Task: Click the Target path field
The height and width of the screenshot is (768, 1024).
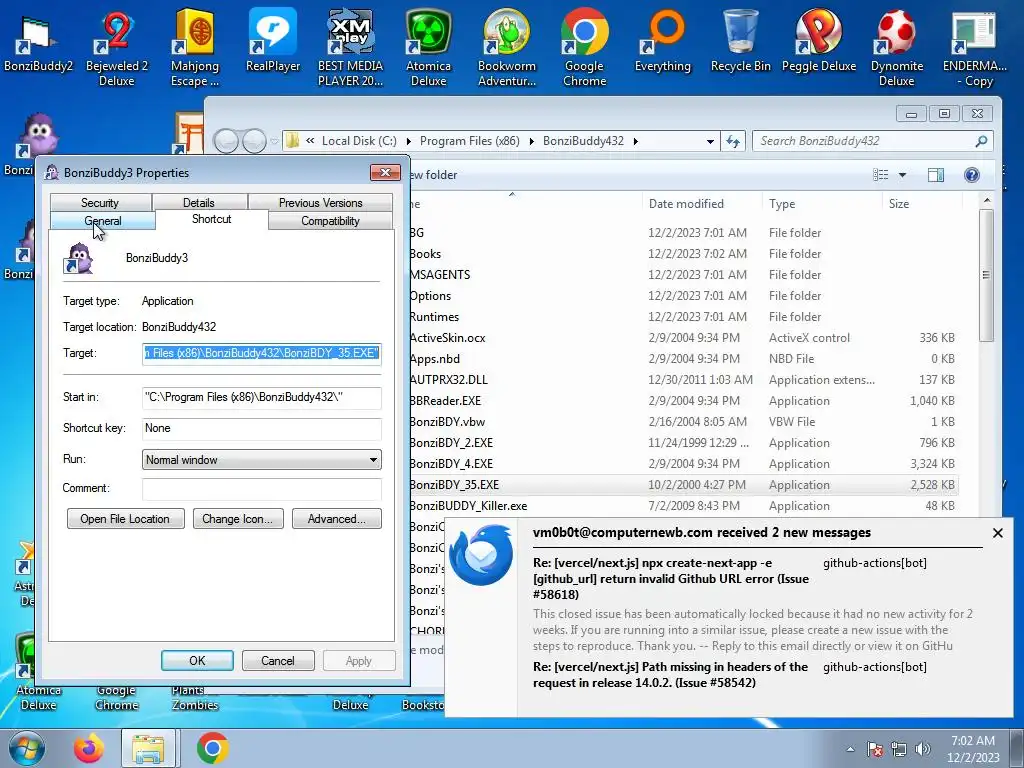Action: pyautogui.click(x=262, y=353)
